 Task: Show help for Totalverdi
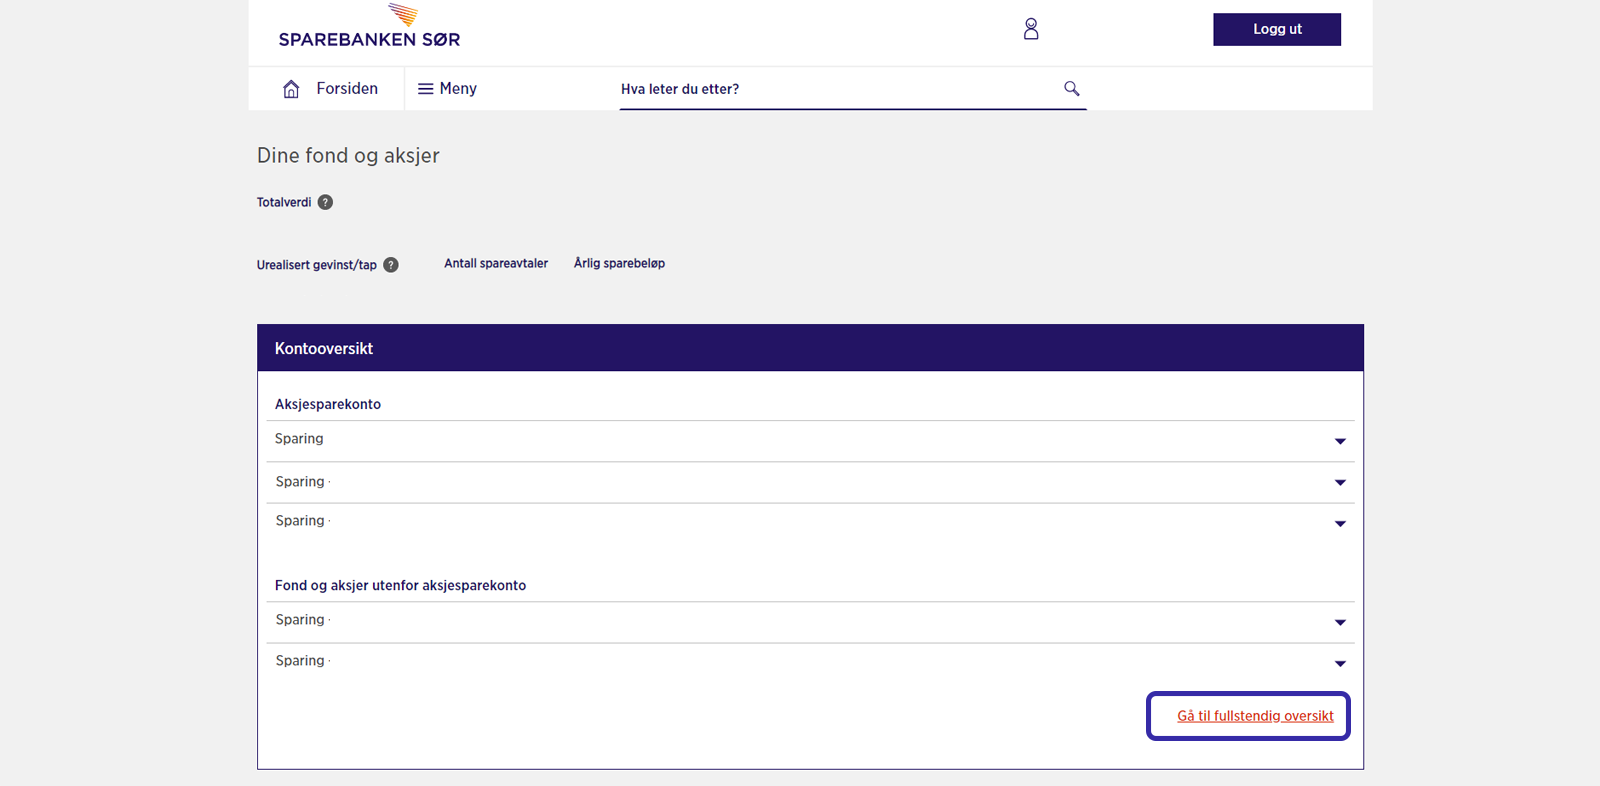point(325,202)
